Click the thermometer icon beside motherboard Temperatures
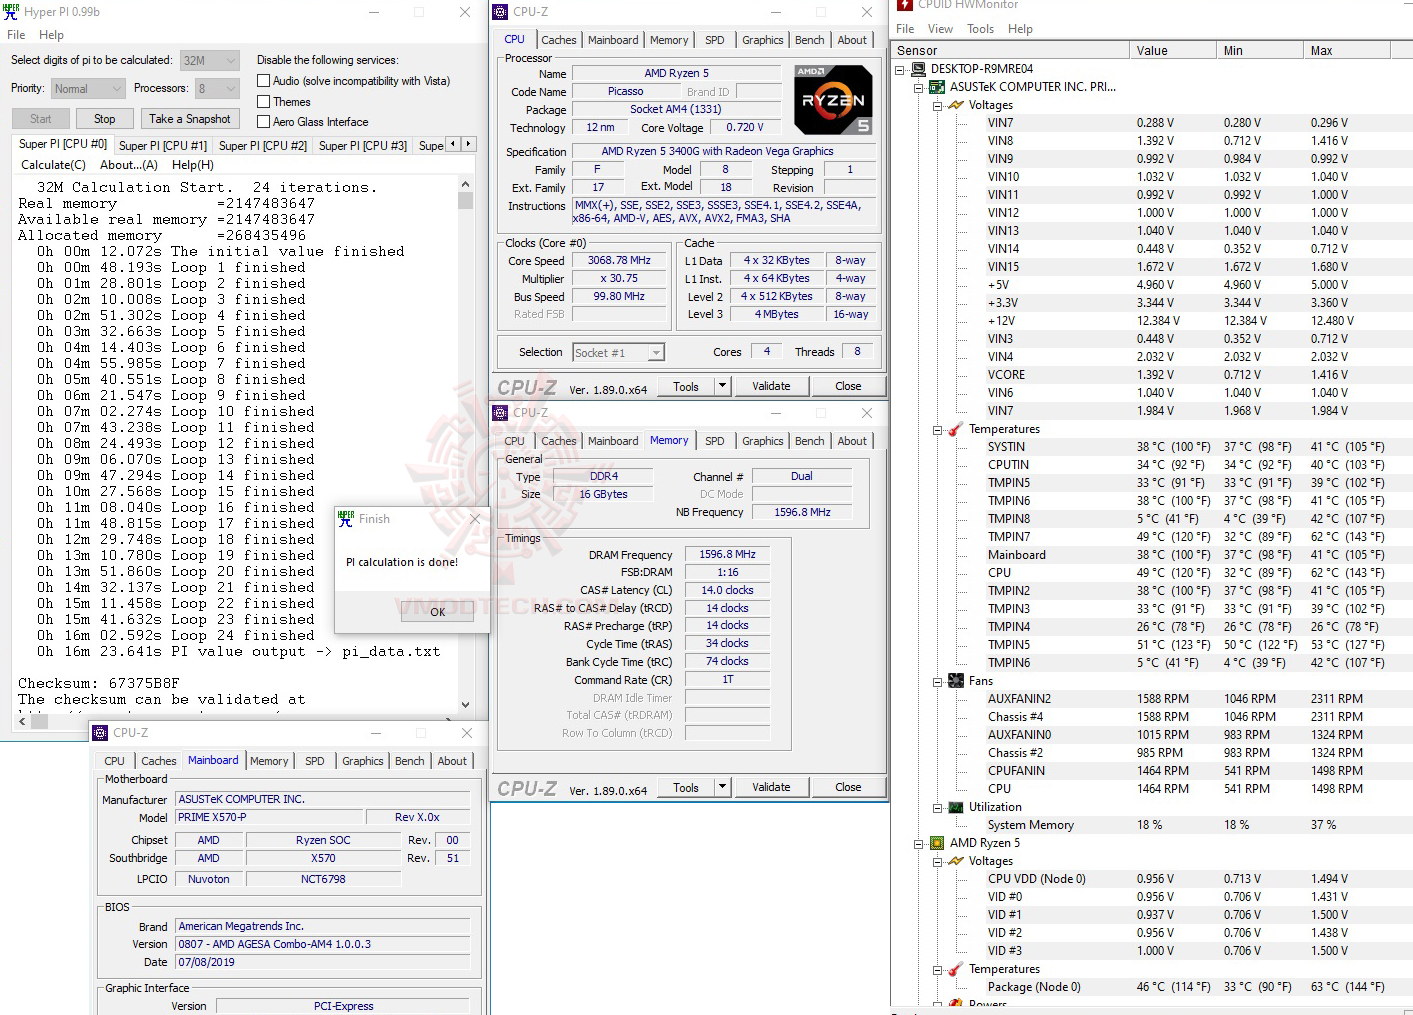The image size is (1413, 1015). 955,429
